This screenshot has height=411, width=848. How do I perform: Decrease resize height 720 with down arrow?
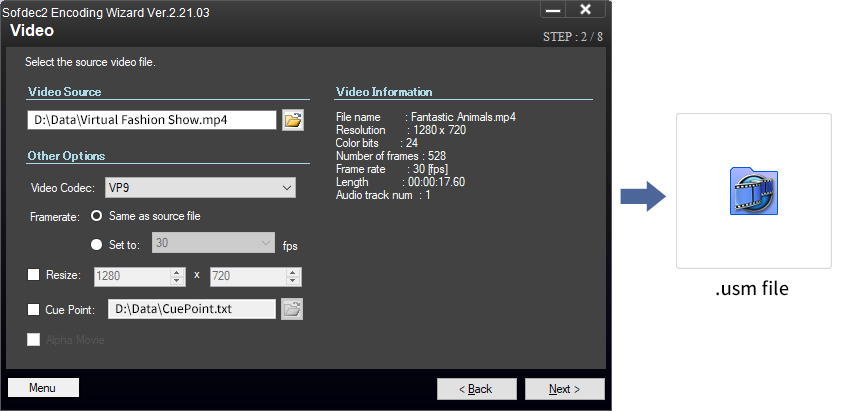pos(293,281)
